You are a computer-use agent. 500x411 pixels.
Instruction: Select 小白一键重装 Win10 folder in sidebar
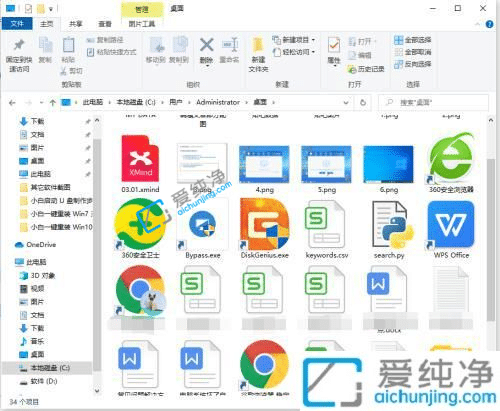[61, 227]
